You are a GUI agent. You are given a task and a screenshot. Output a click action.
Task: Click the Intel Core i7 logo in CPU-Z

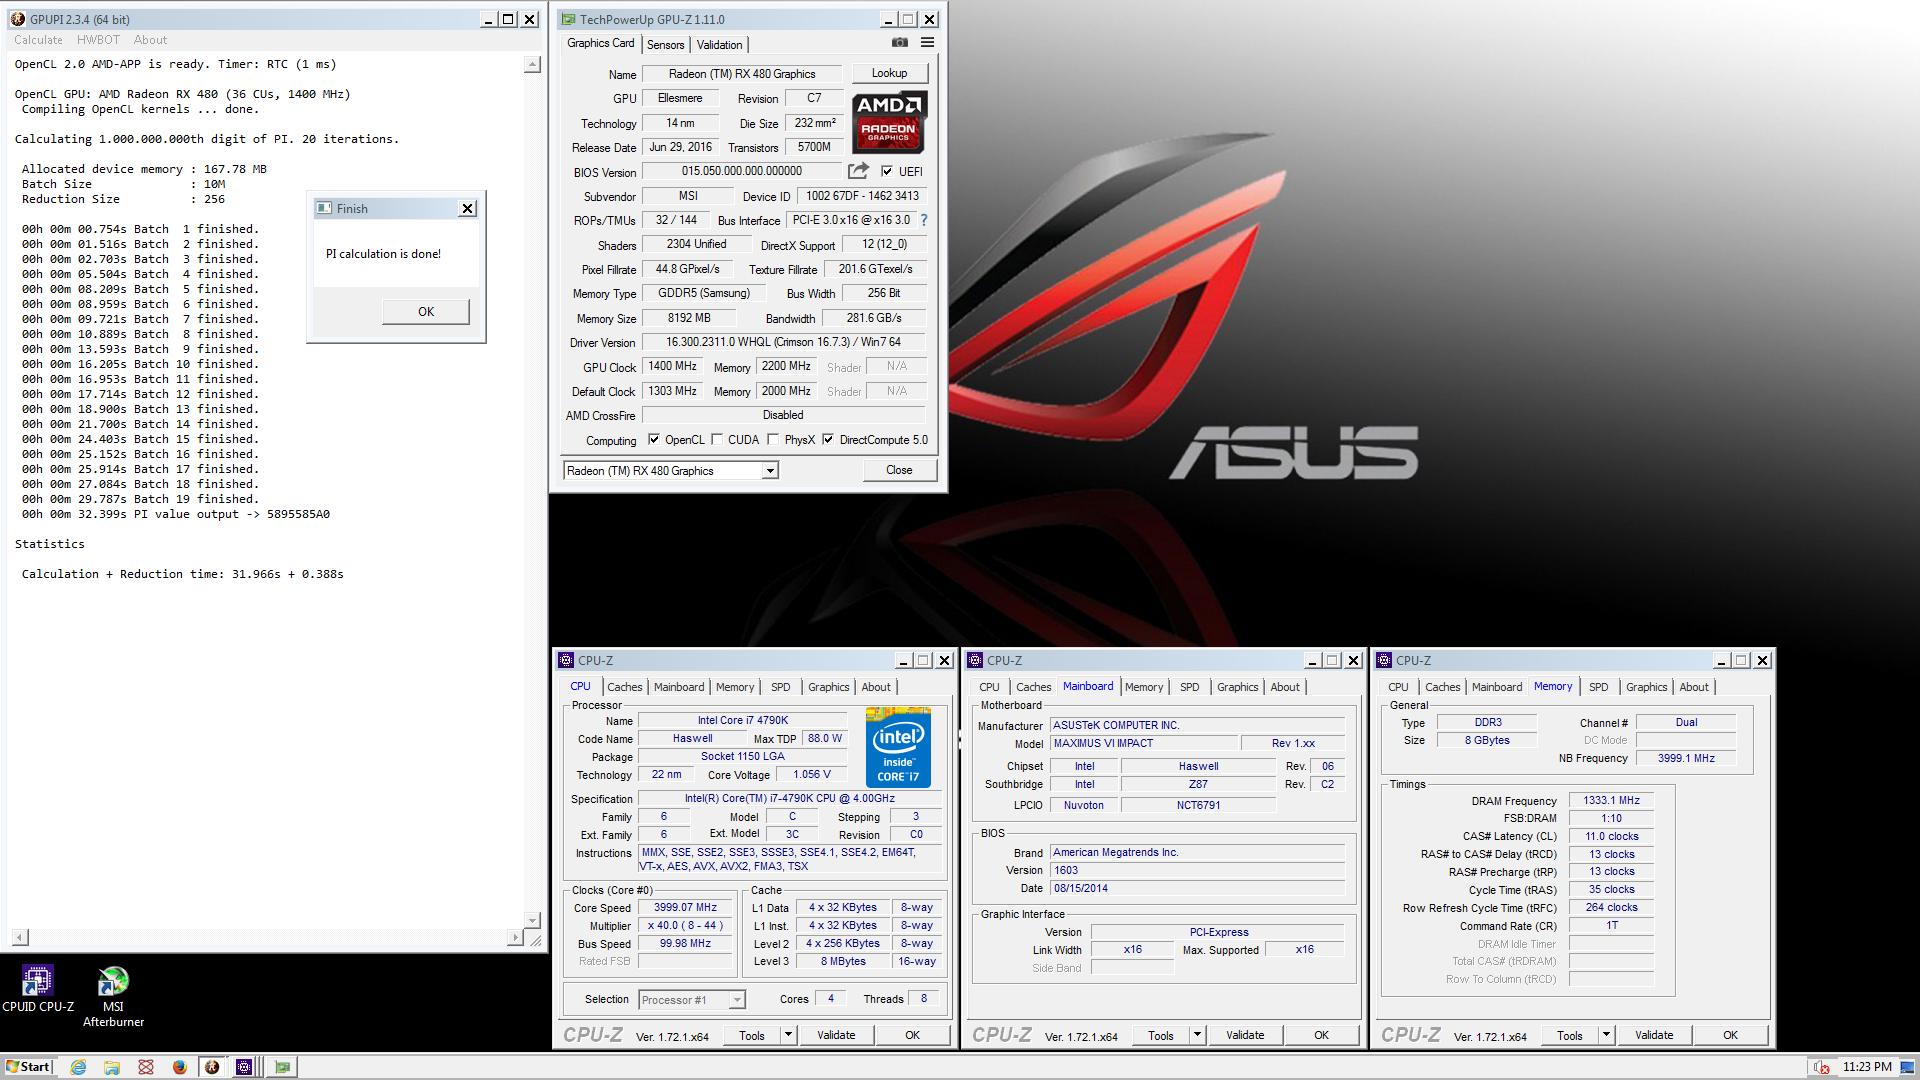click(x=898, y=748)
